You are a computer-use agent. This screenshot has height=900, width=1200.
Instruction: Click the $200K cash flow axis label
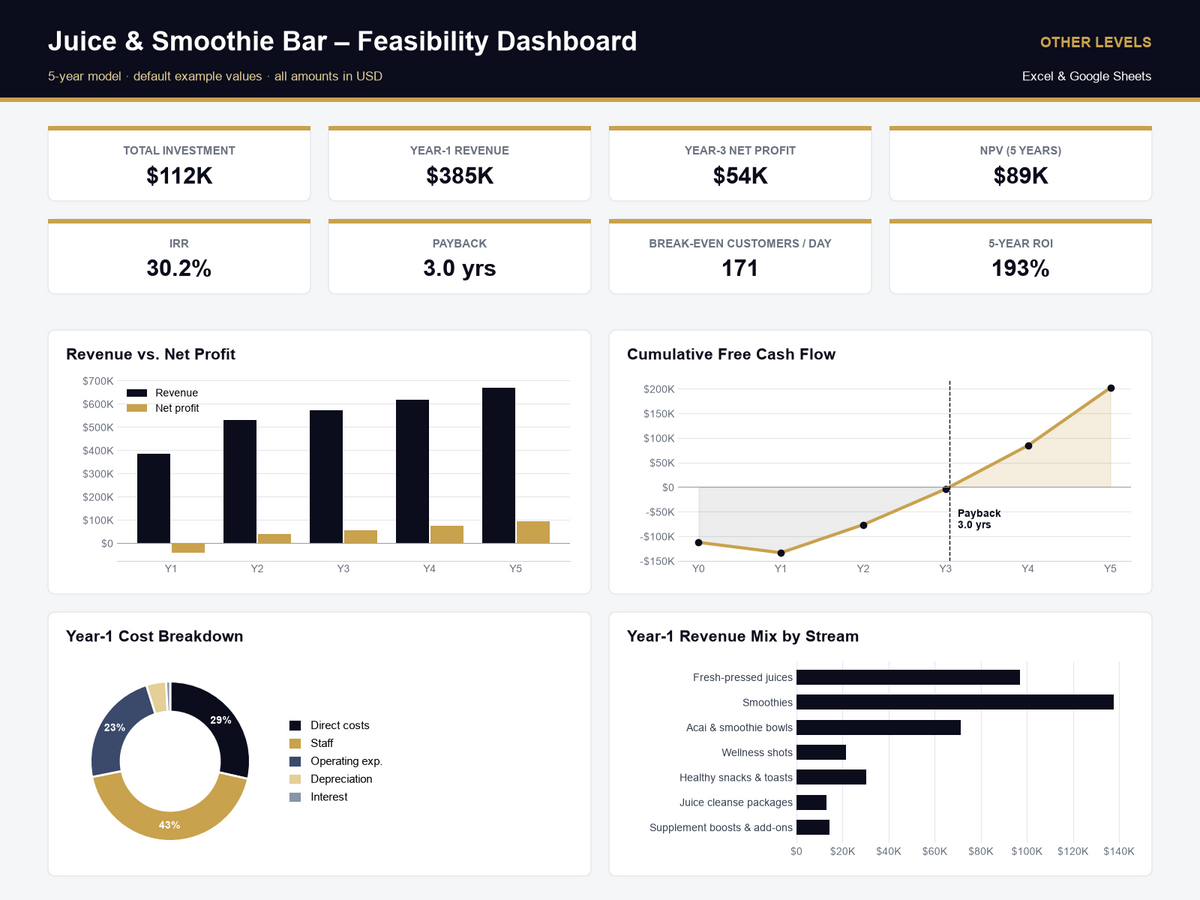[659, 389]
